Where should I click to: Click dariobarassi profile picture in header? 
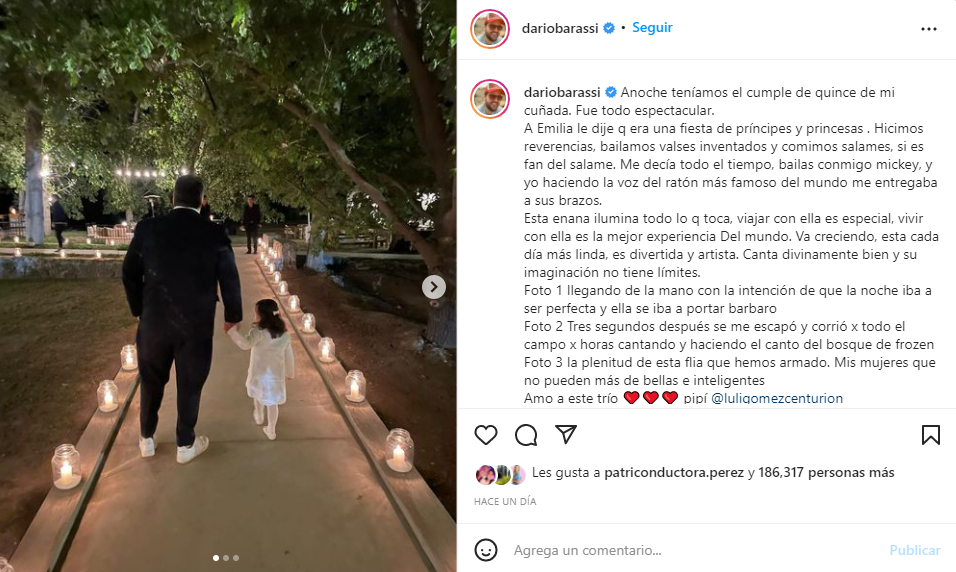click(x=490, y=29)
